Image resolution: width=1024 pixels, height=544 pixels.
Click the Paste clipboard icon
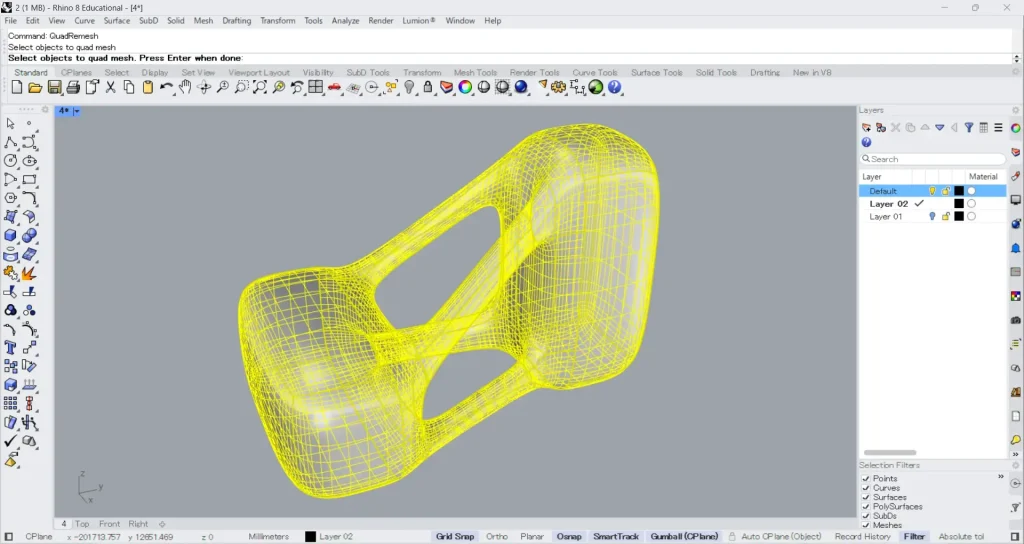[148, 88]
